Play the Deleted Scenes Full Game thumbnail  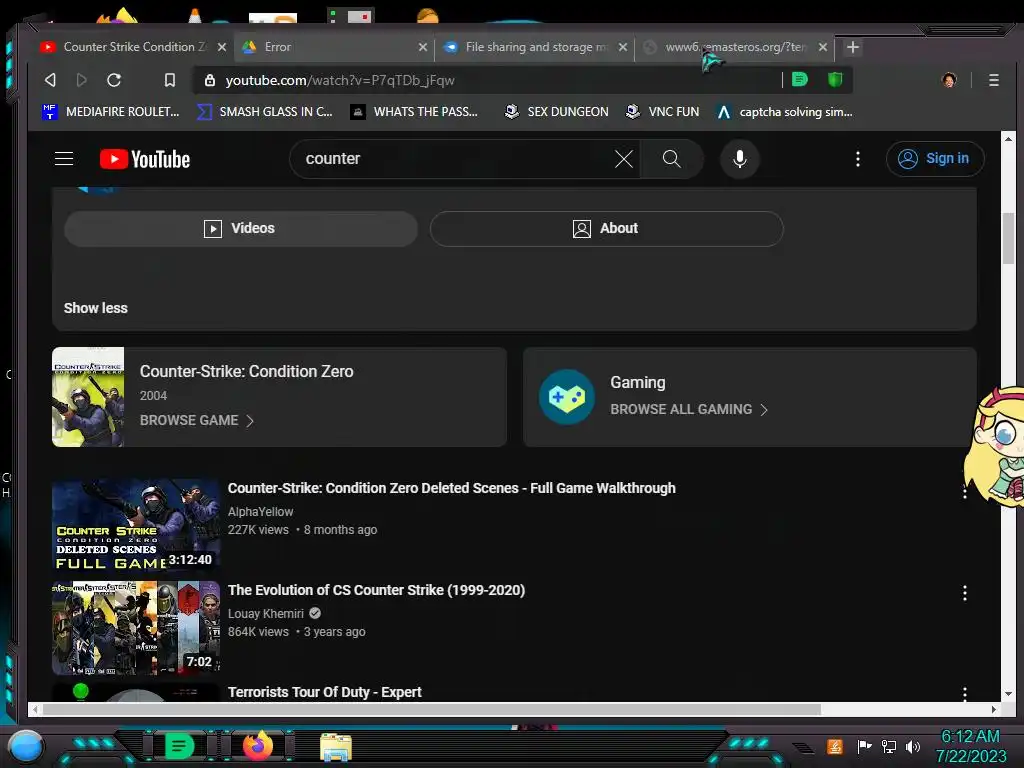click(x=136, y=526)
